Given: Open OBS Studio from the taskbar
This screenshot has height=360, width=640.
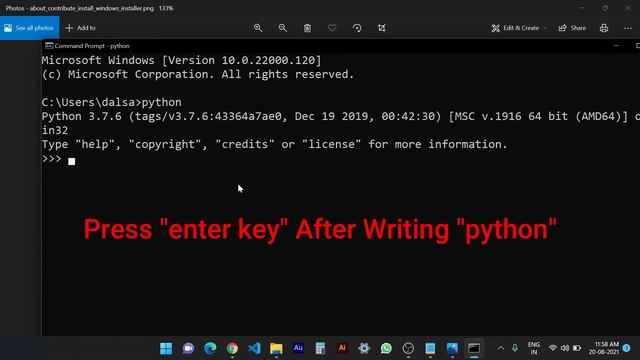Looking at the screenshot, I should pos(408,348).
